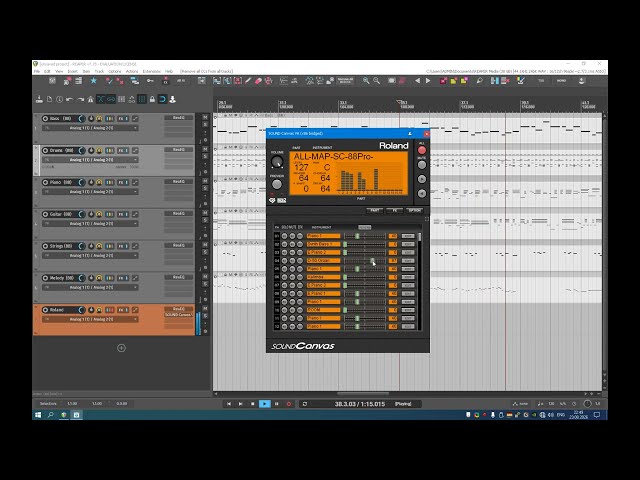Click the Record transport button
640x480 pixels.
pos(289,404)
